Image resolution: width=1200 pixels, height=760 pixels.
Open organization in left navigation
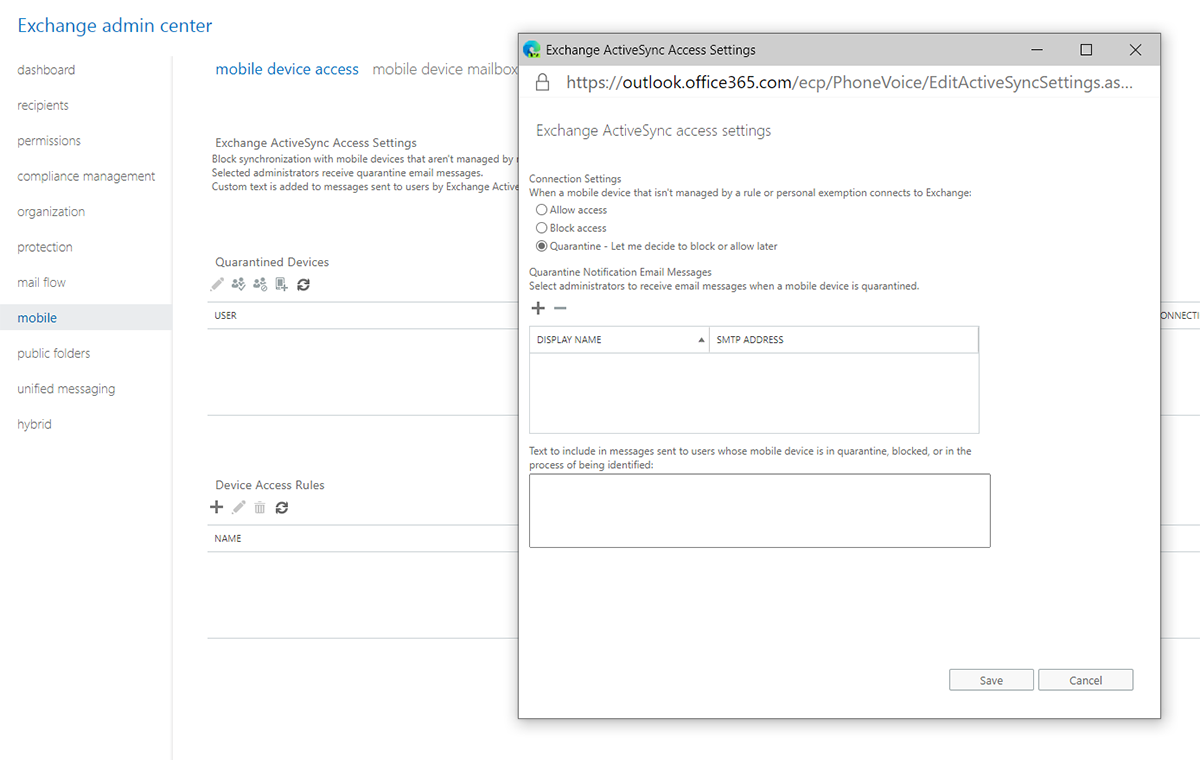click(x=51, y=212)
